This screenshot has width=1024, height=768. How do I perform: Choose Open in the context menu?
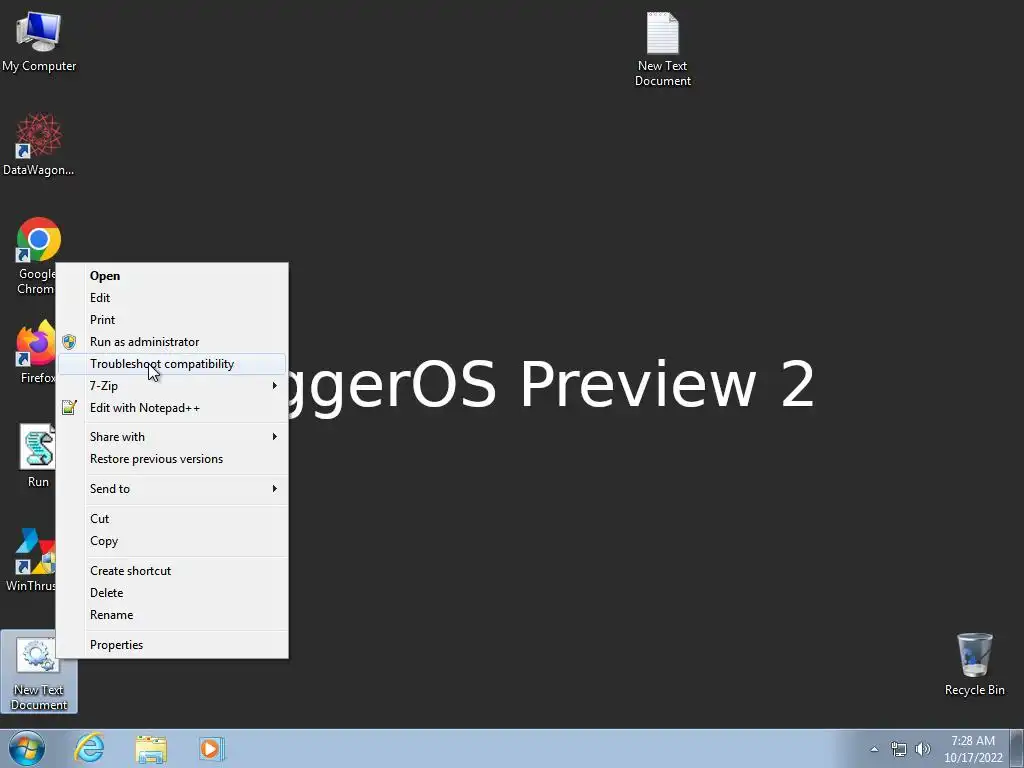pos(172,276)
